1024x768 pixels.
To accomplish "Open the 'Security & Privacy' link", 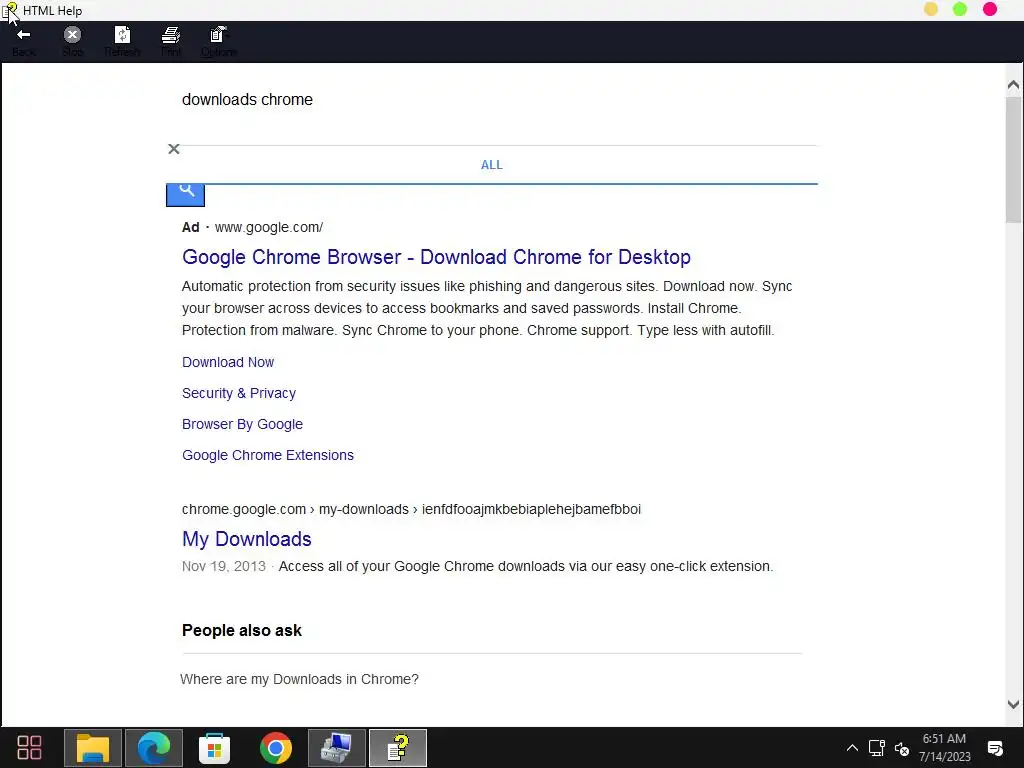I will point(239,393).
